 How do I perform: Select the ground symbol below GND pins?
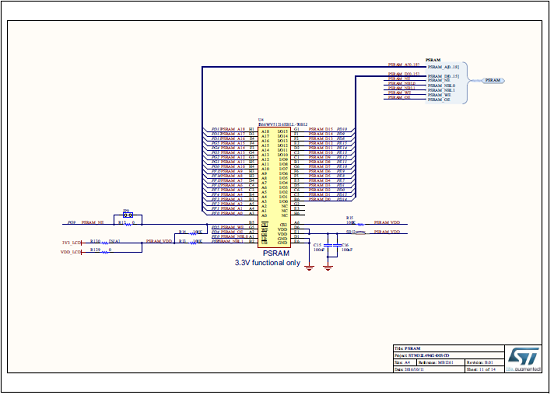point(310,268)
